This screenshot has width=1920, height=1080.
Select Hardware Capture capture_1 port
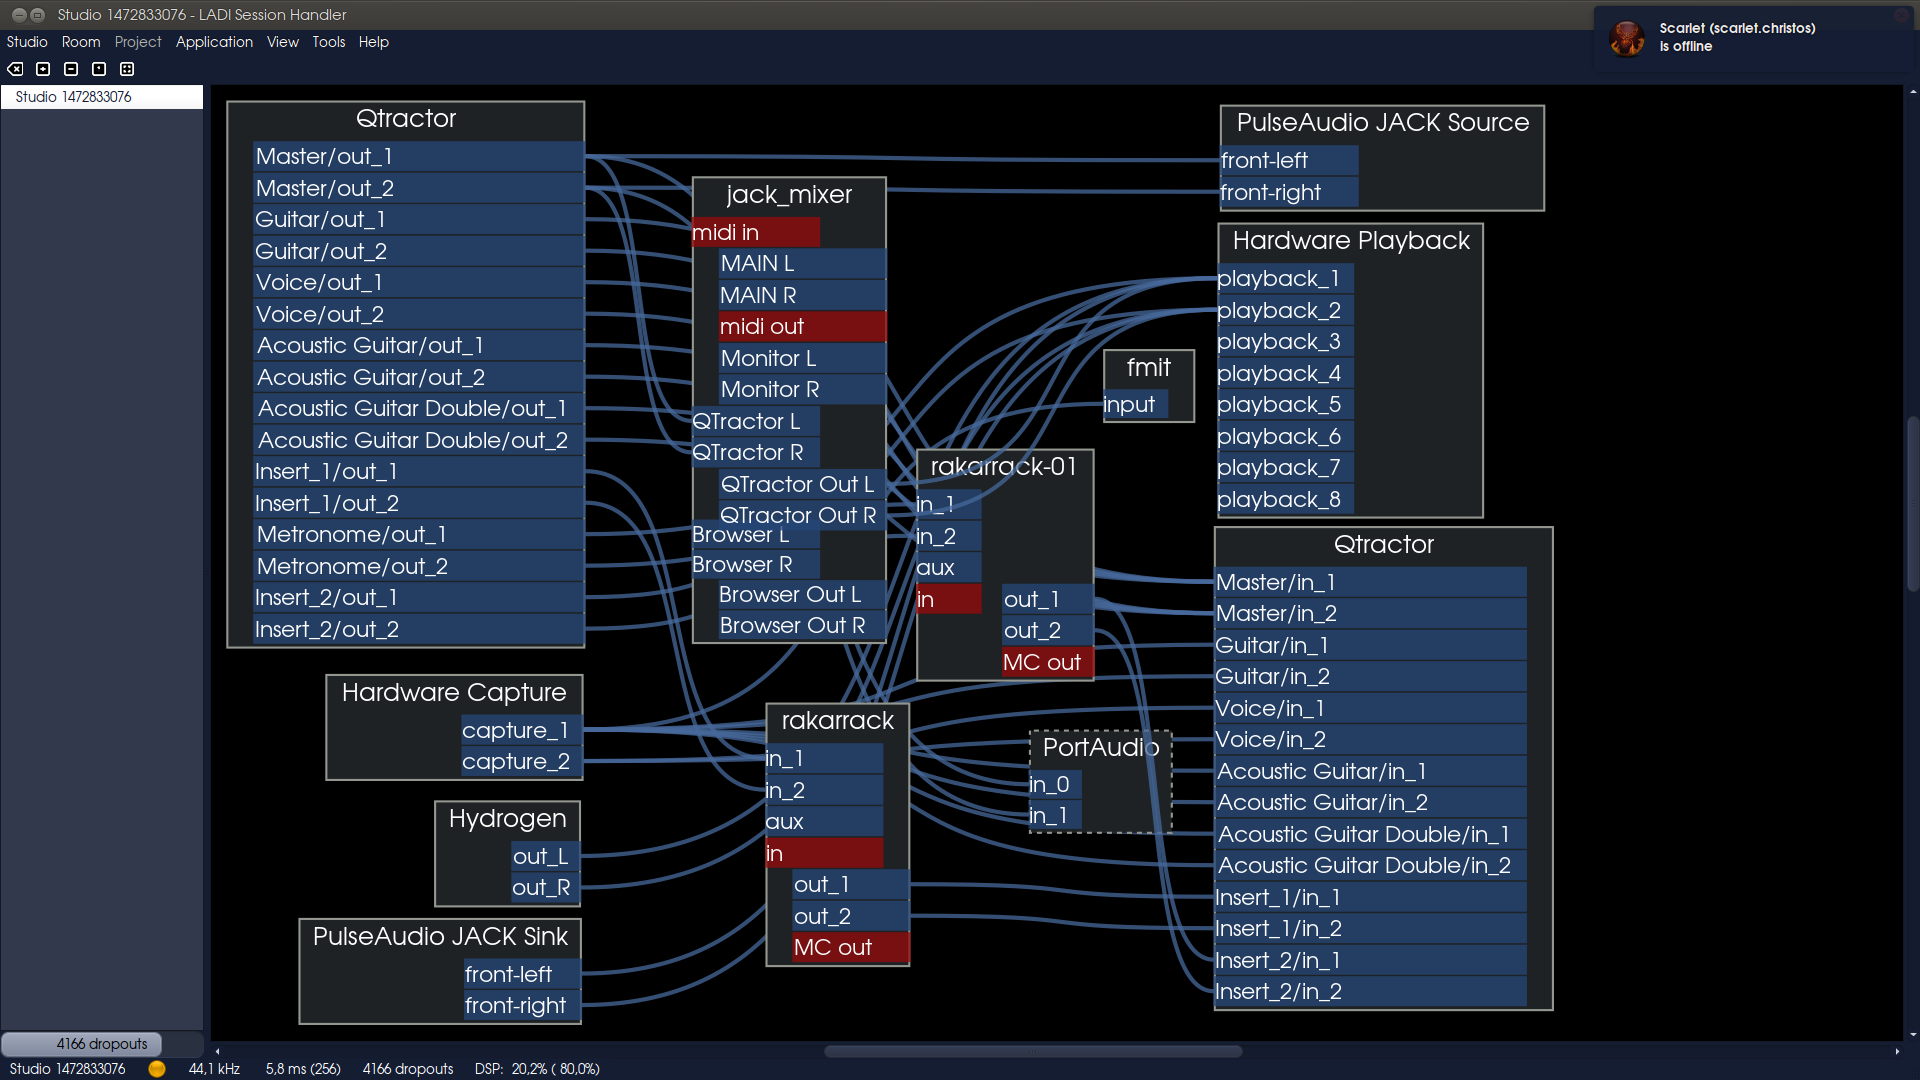pyautogui.click(x=521, y=730)
